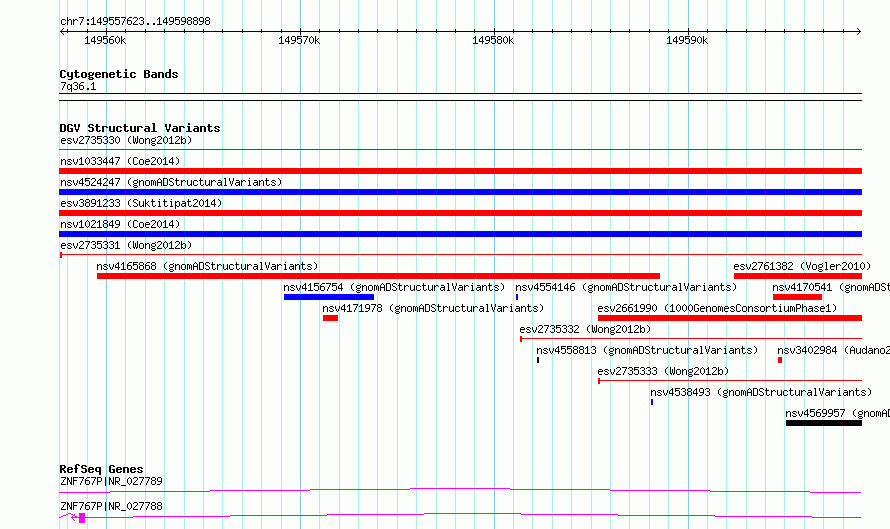Open the esv2661990 label text
890x529 pixels.
pyautogui.click(x=717, y=308)
